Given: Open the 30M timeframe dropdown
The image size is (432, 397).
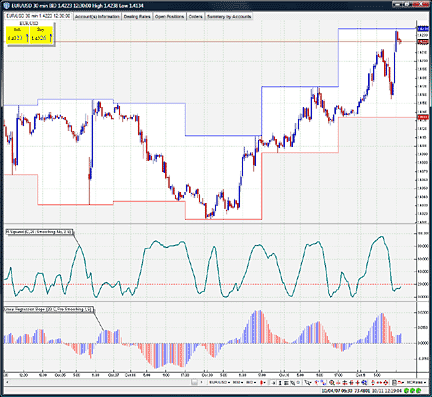Looking at the screenshot, I should point(237,382).
